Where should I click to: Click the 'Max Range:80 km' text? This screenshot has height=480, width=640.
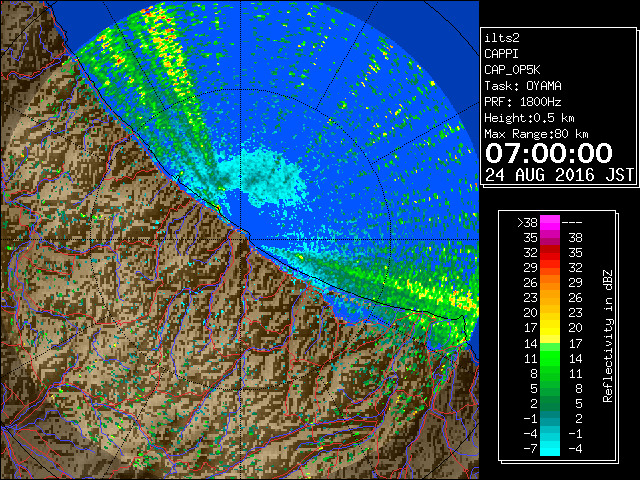coord(536,134)
